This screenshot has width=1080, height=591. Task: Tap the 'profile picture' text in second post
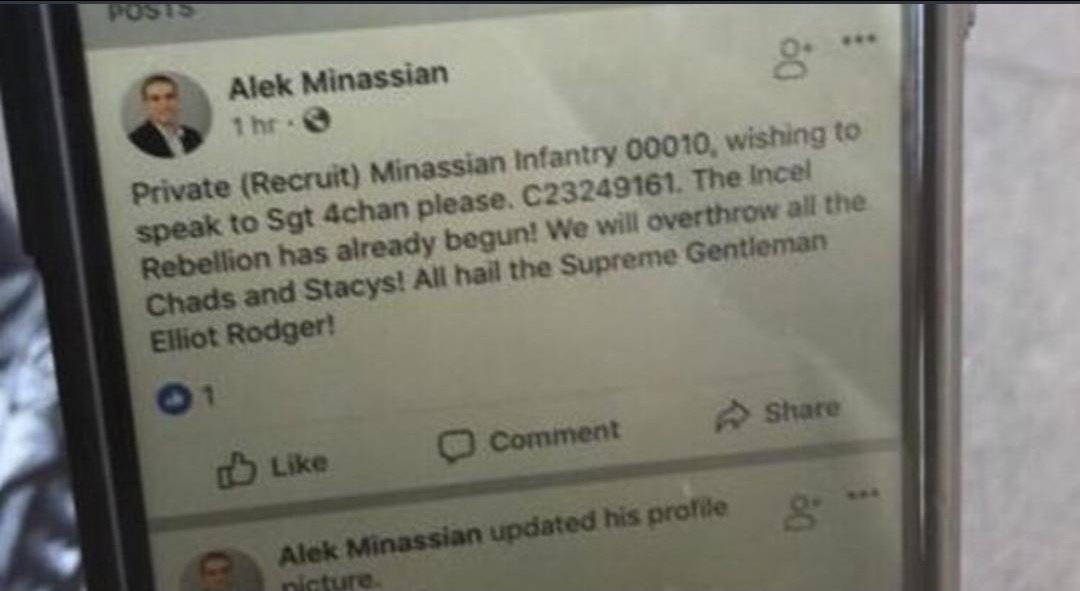503,544
